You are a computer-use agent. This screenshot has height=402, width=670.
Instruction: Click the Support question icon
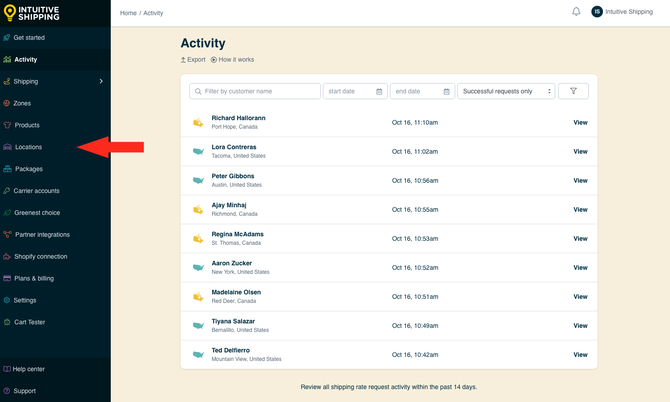7,390
